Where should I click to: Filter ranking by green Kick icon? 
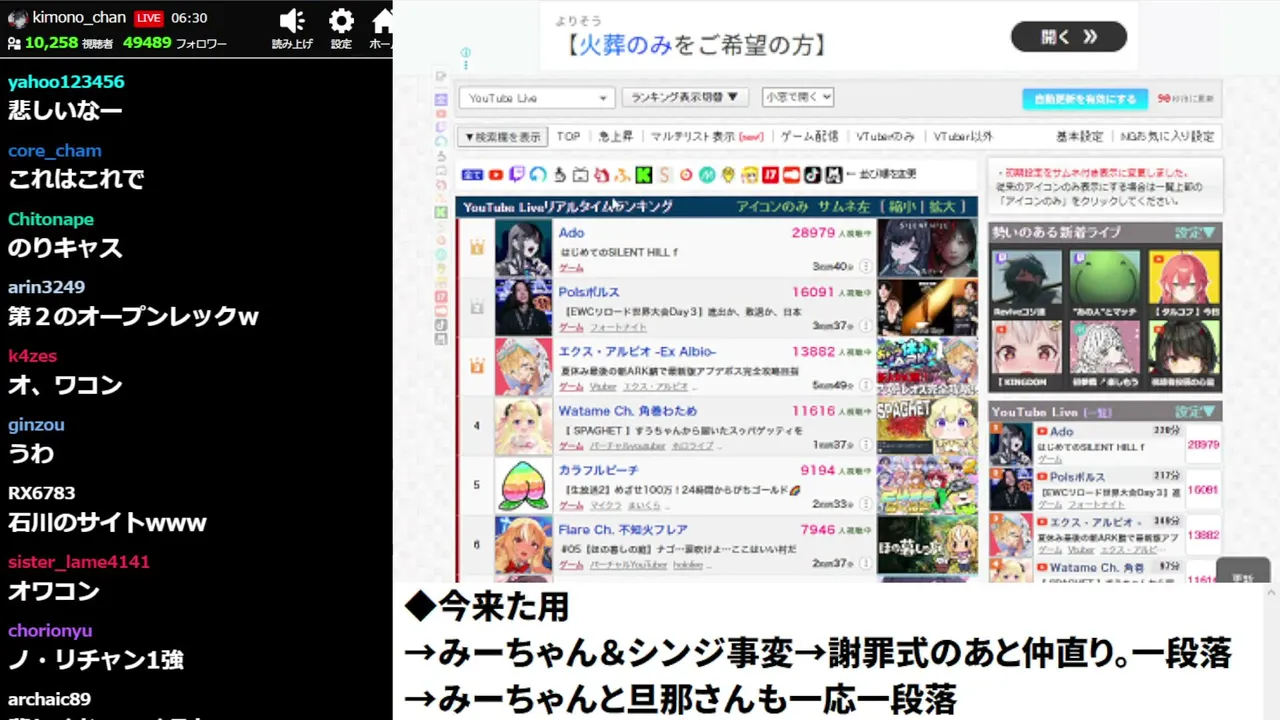click(x=644, y=175)
